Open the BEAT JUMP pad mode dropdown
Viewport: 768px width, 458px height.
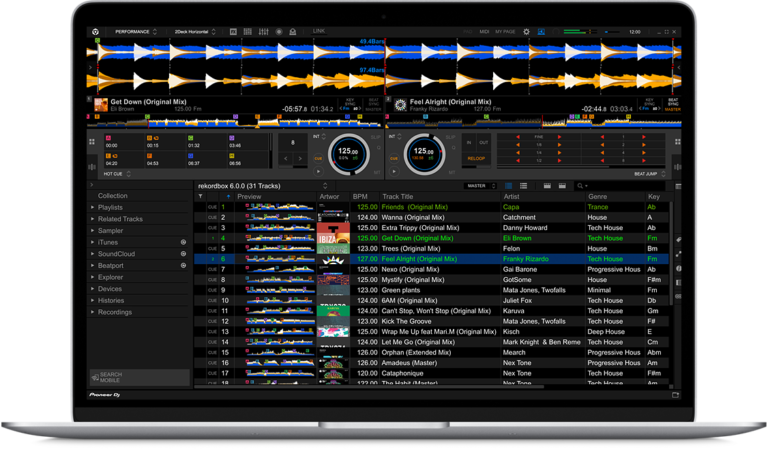tap(649, 174)
